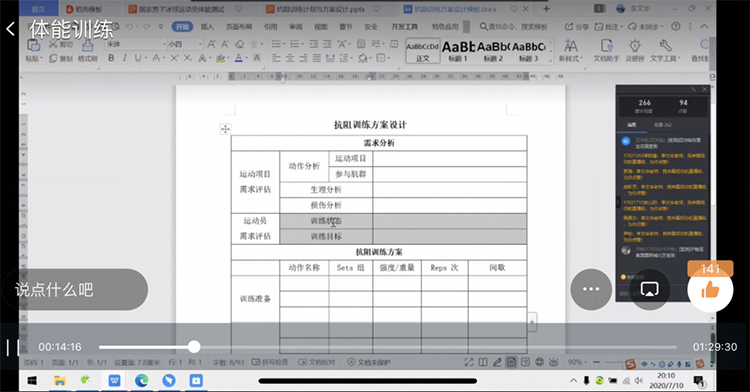Click the table move handle icon
Screen dimensions: 750x392
point(225,129)
